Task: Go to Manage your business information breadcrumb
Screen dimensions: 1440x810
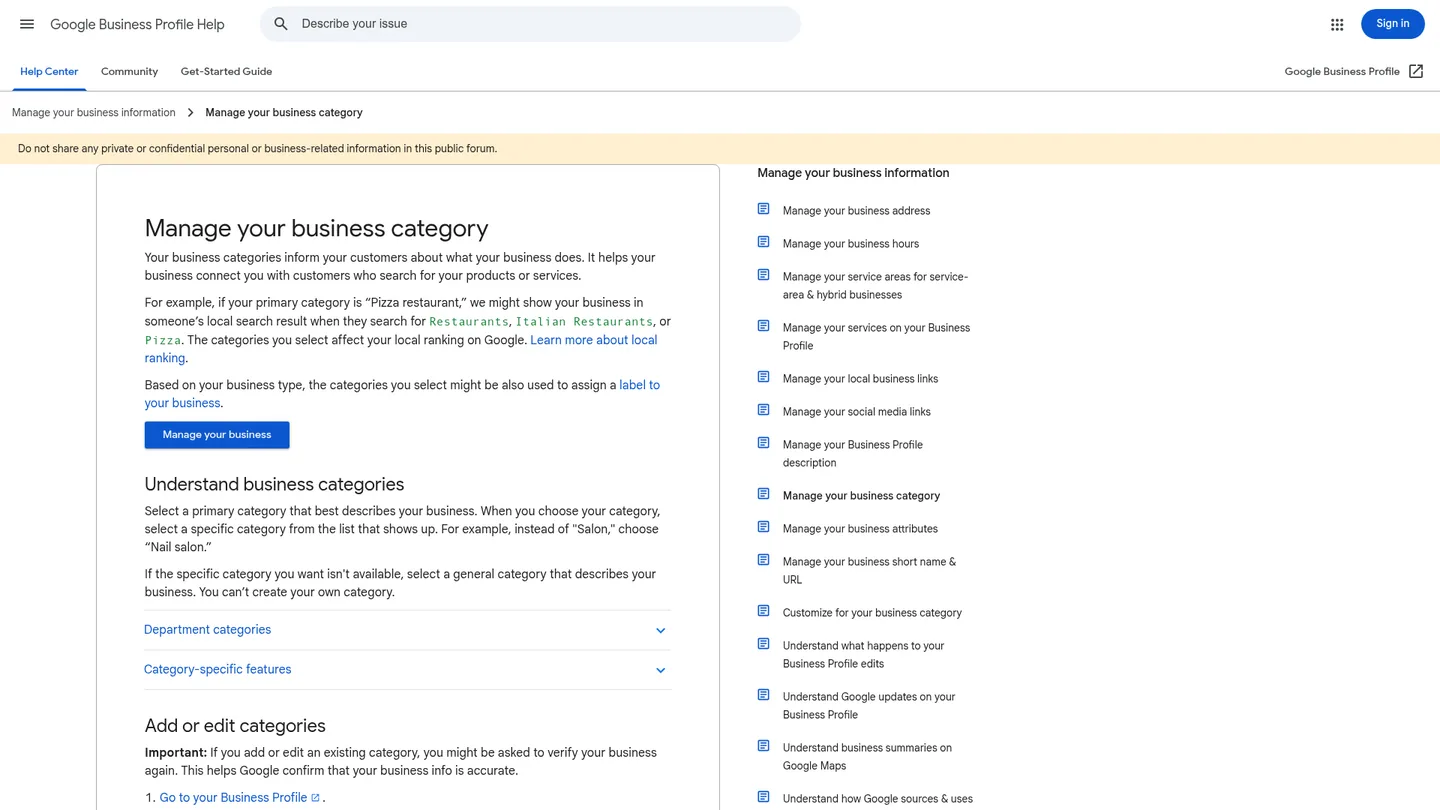Action: [x=94, y=113]
